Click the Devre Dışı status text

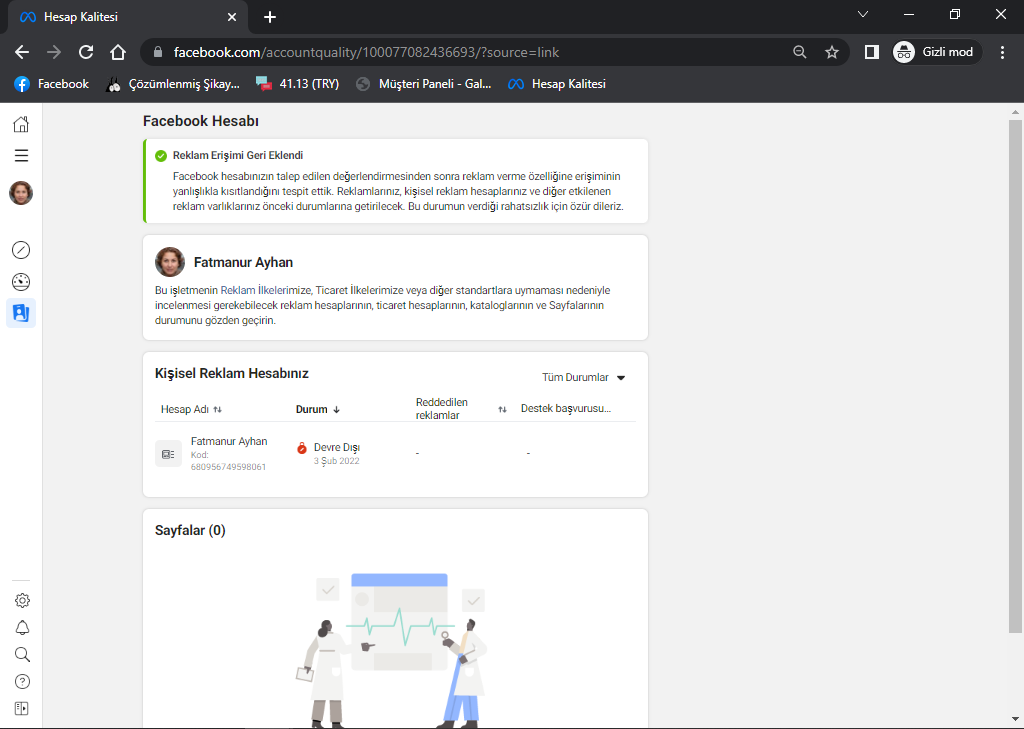[337, 447]
